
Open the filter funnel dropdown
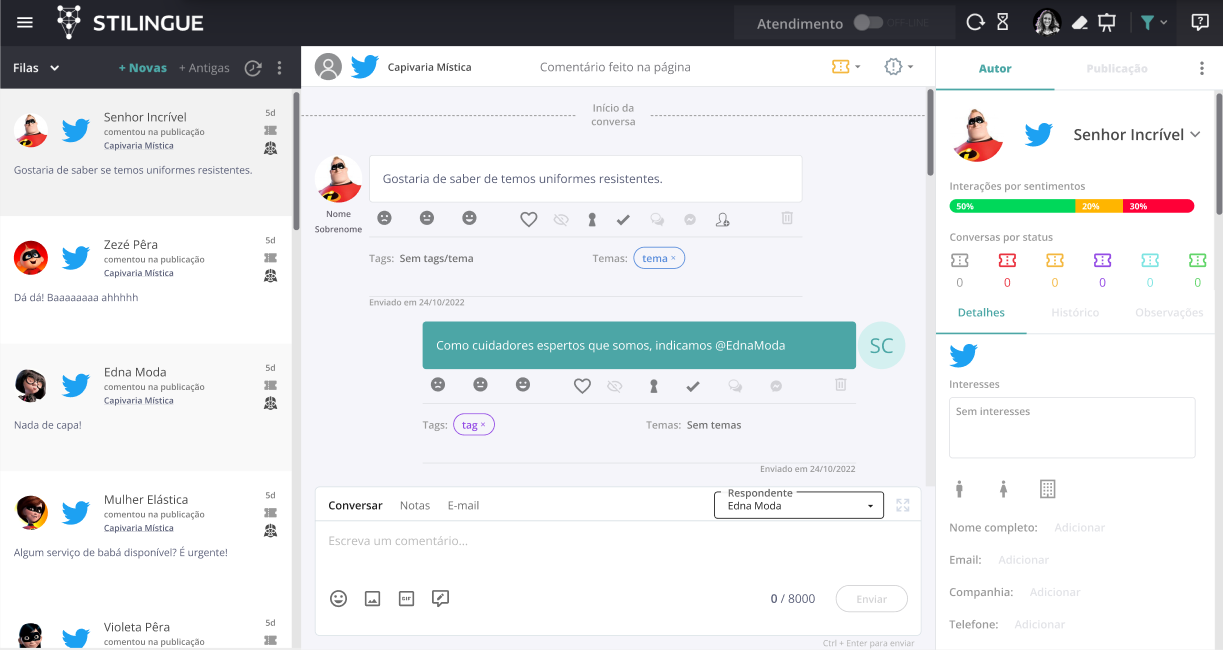[1153, 22]
